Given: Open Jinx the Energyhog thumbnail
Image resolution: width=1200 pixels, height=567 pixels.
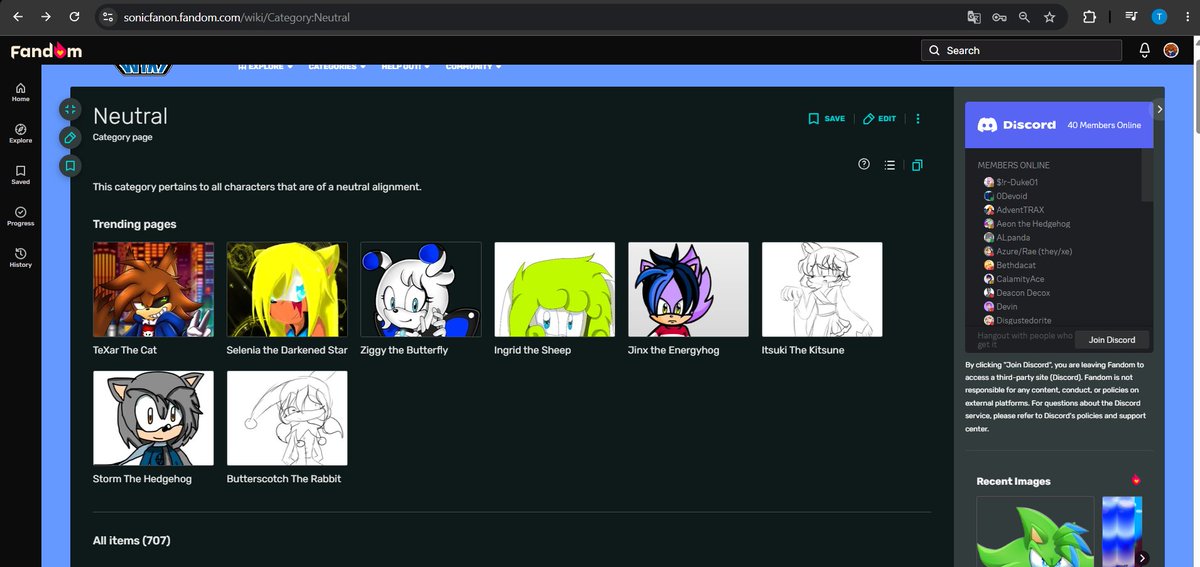Looking at the screenshot, I should point(688,289).
